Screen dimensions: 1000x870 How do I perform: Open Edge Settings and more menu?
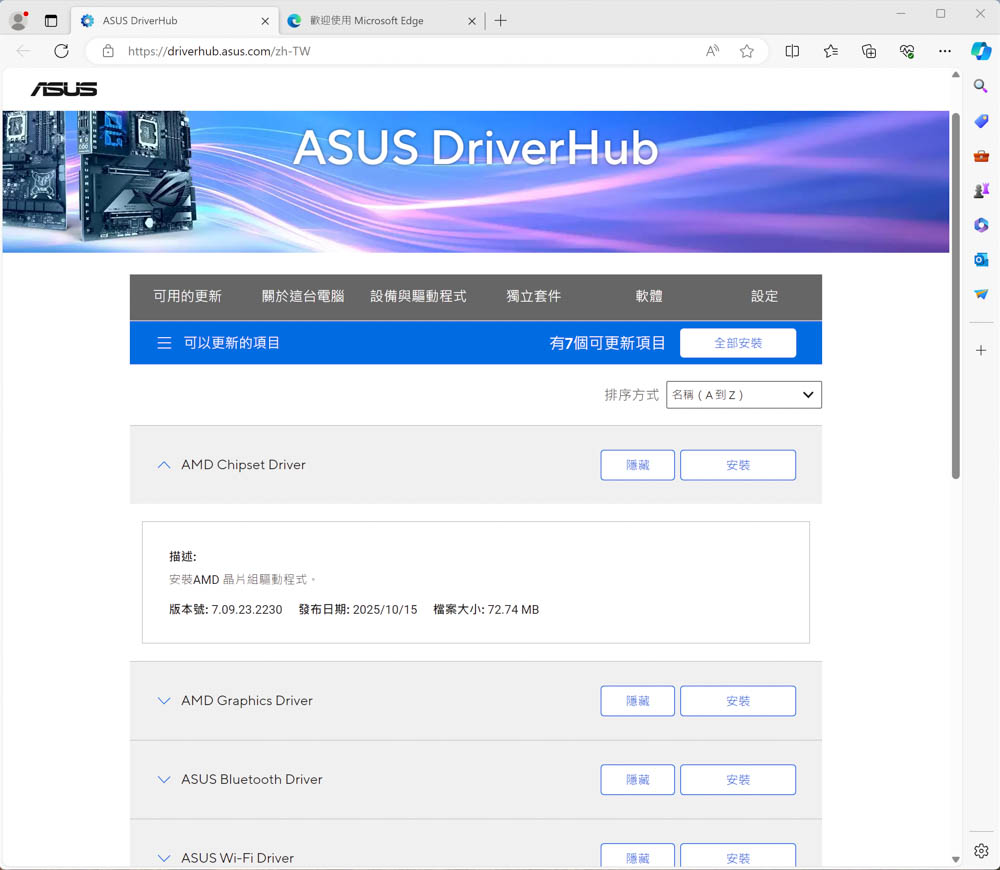945,51
